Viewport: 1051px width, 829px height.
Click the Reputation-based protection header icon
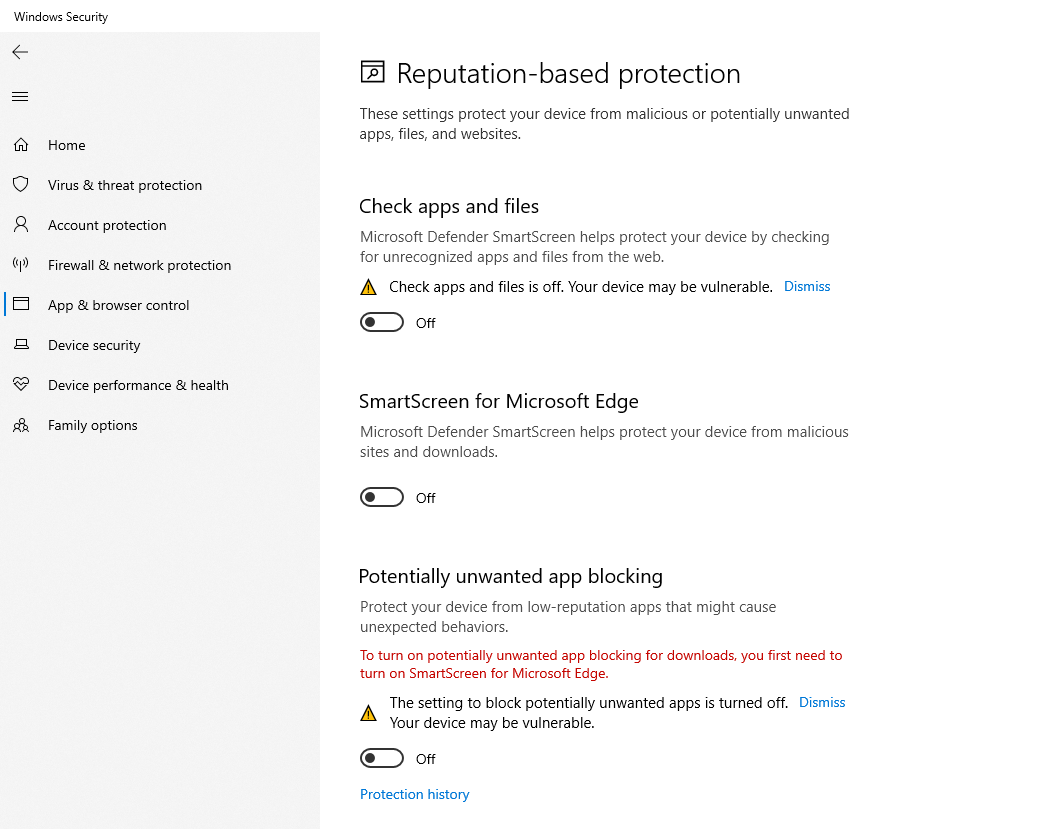coord(373,72)
